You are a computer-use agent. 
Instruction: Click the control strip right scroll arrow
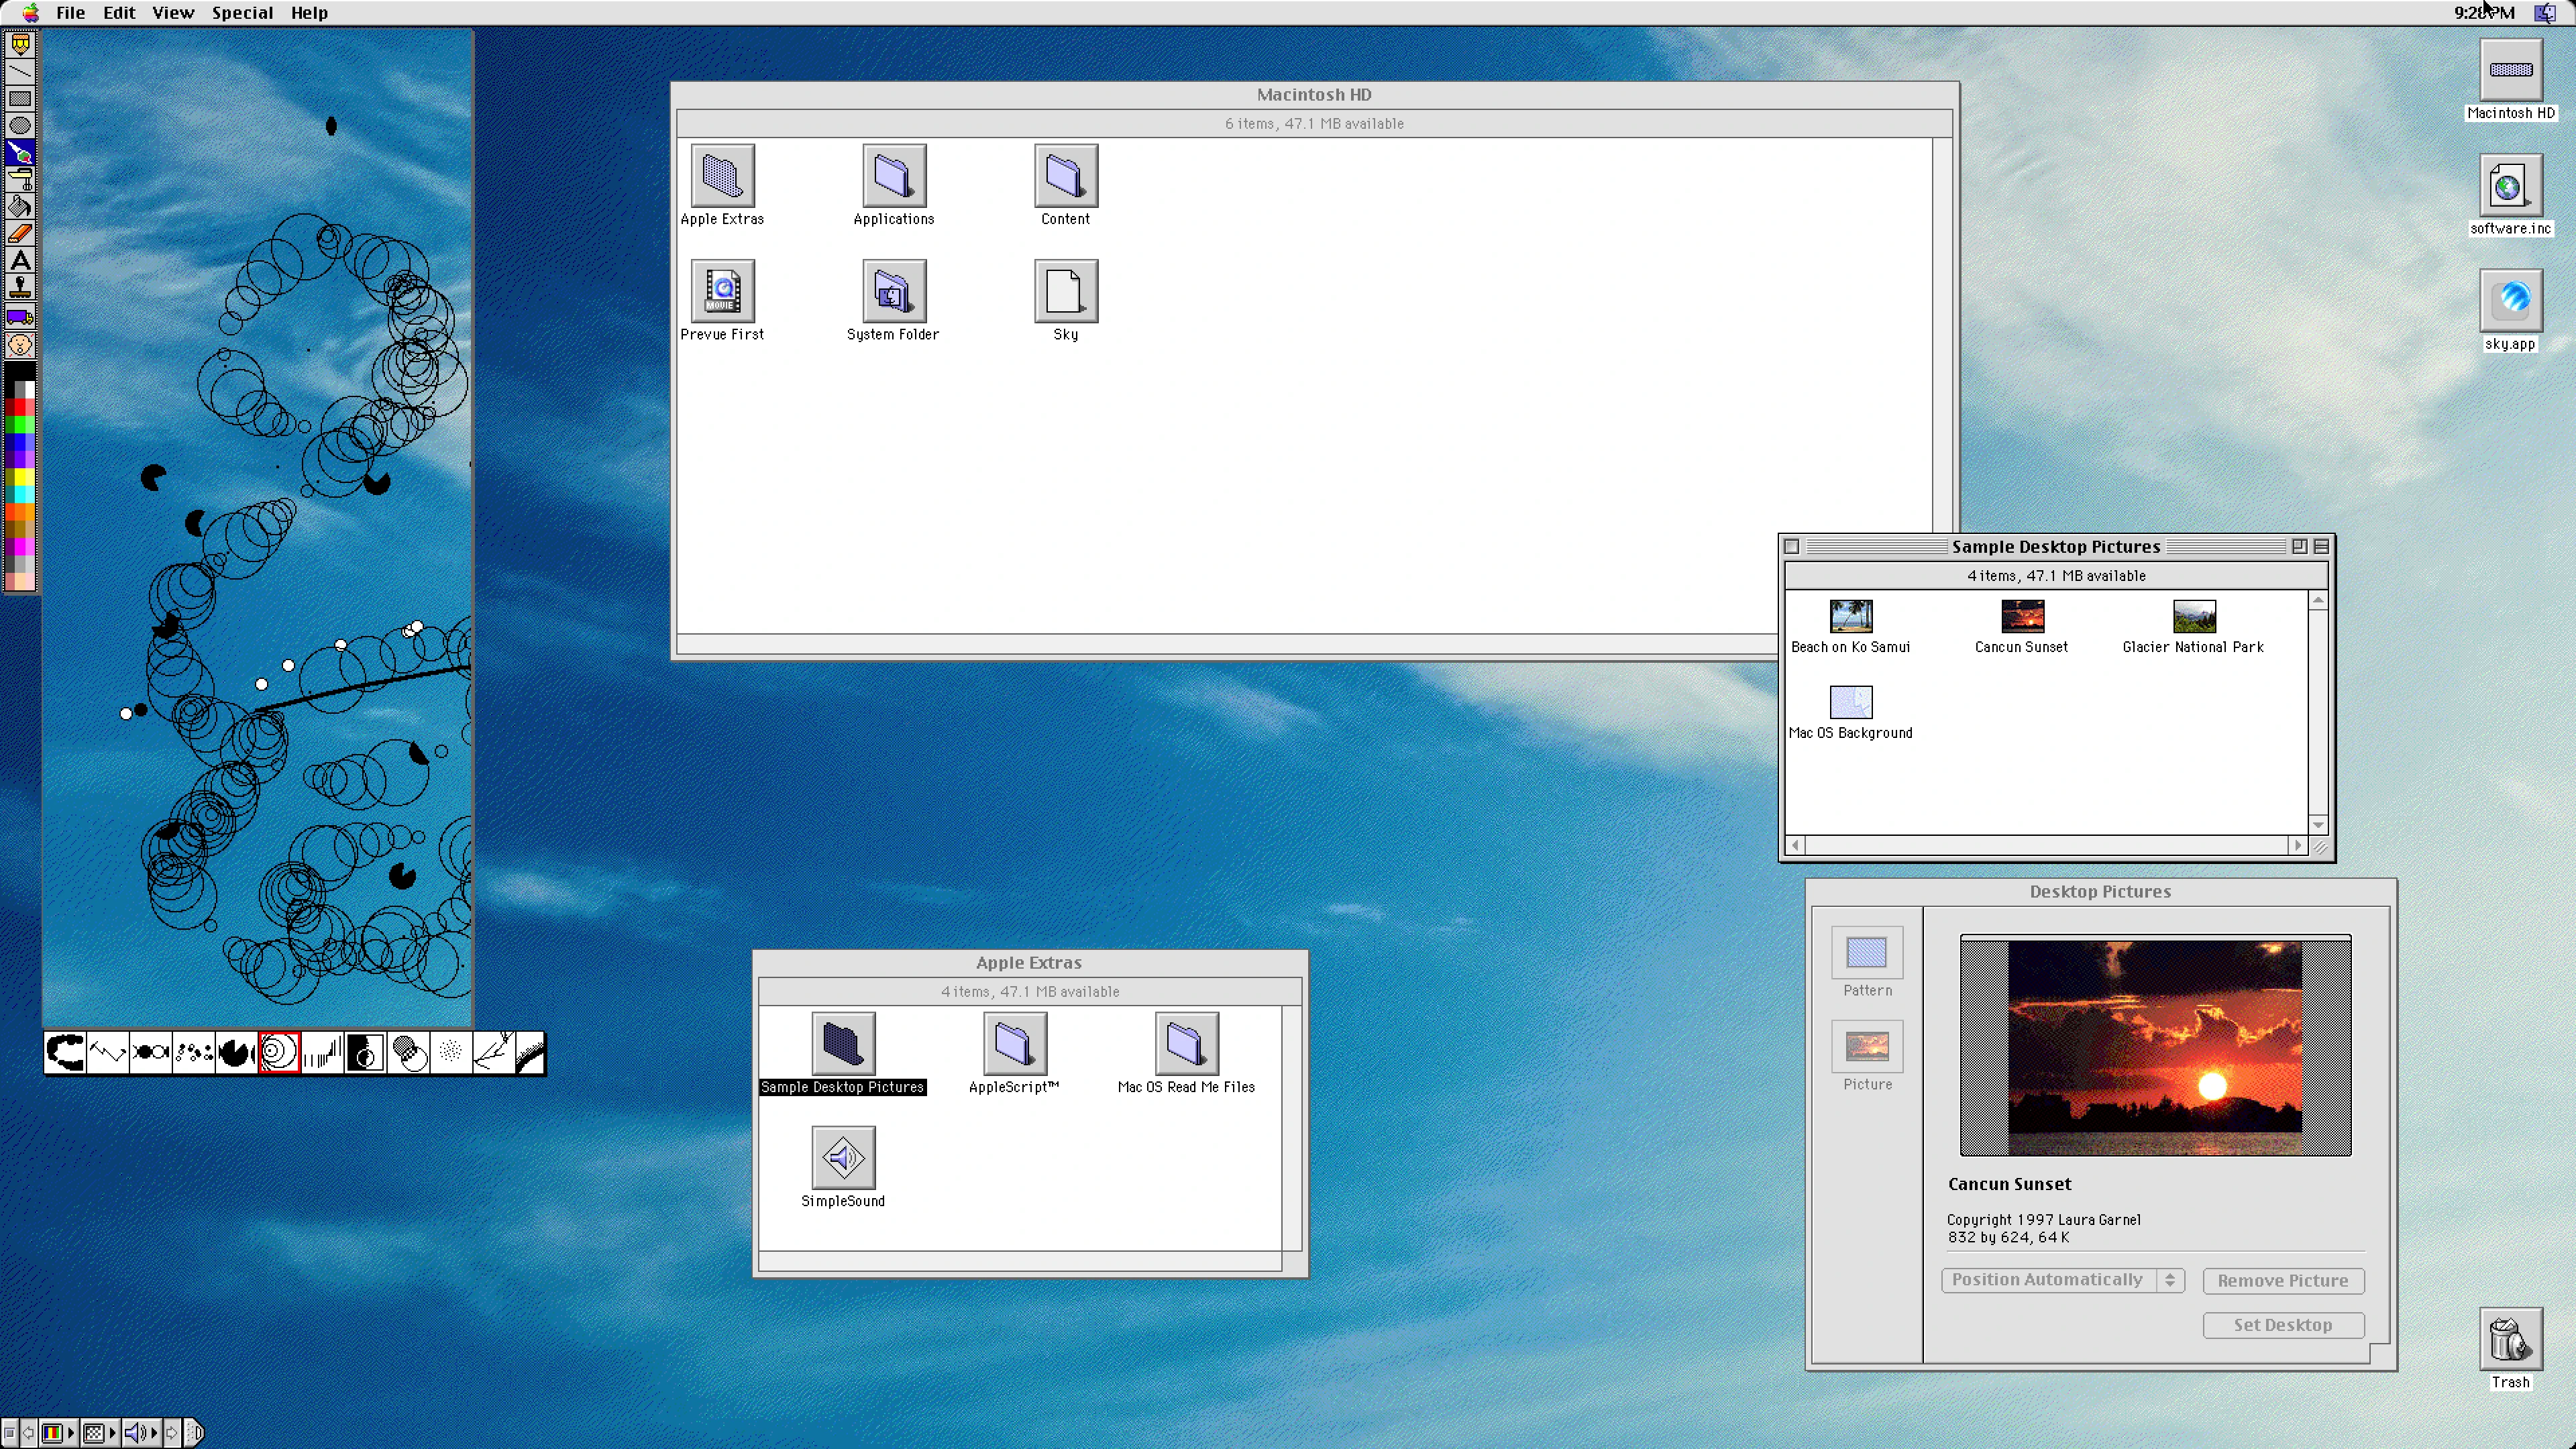click(173, 1434)
